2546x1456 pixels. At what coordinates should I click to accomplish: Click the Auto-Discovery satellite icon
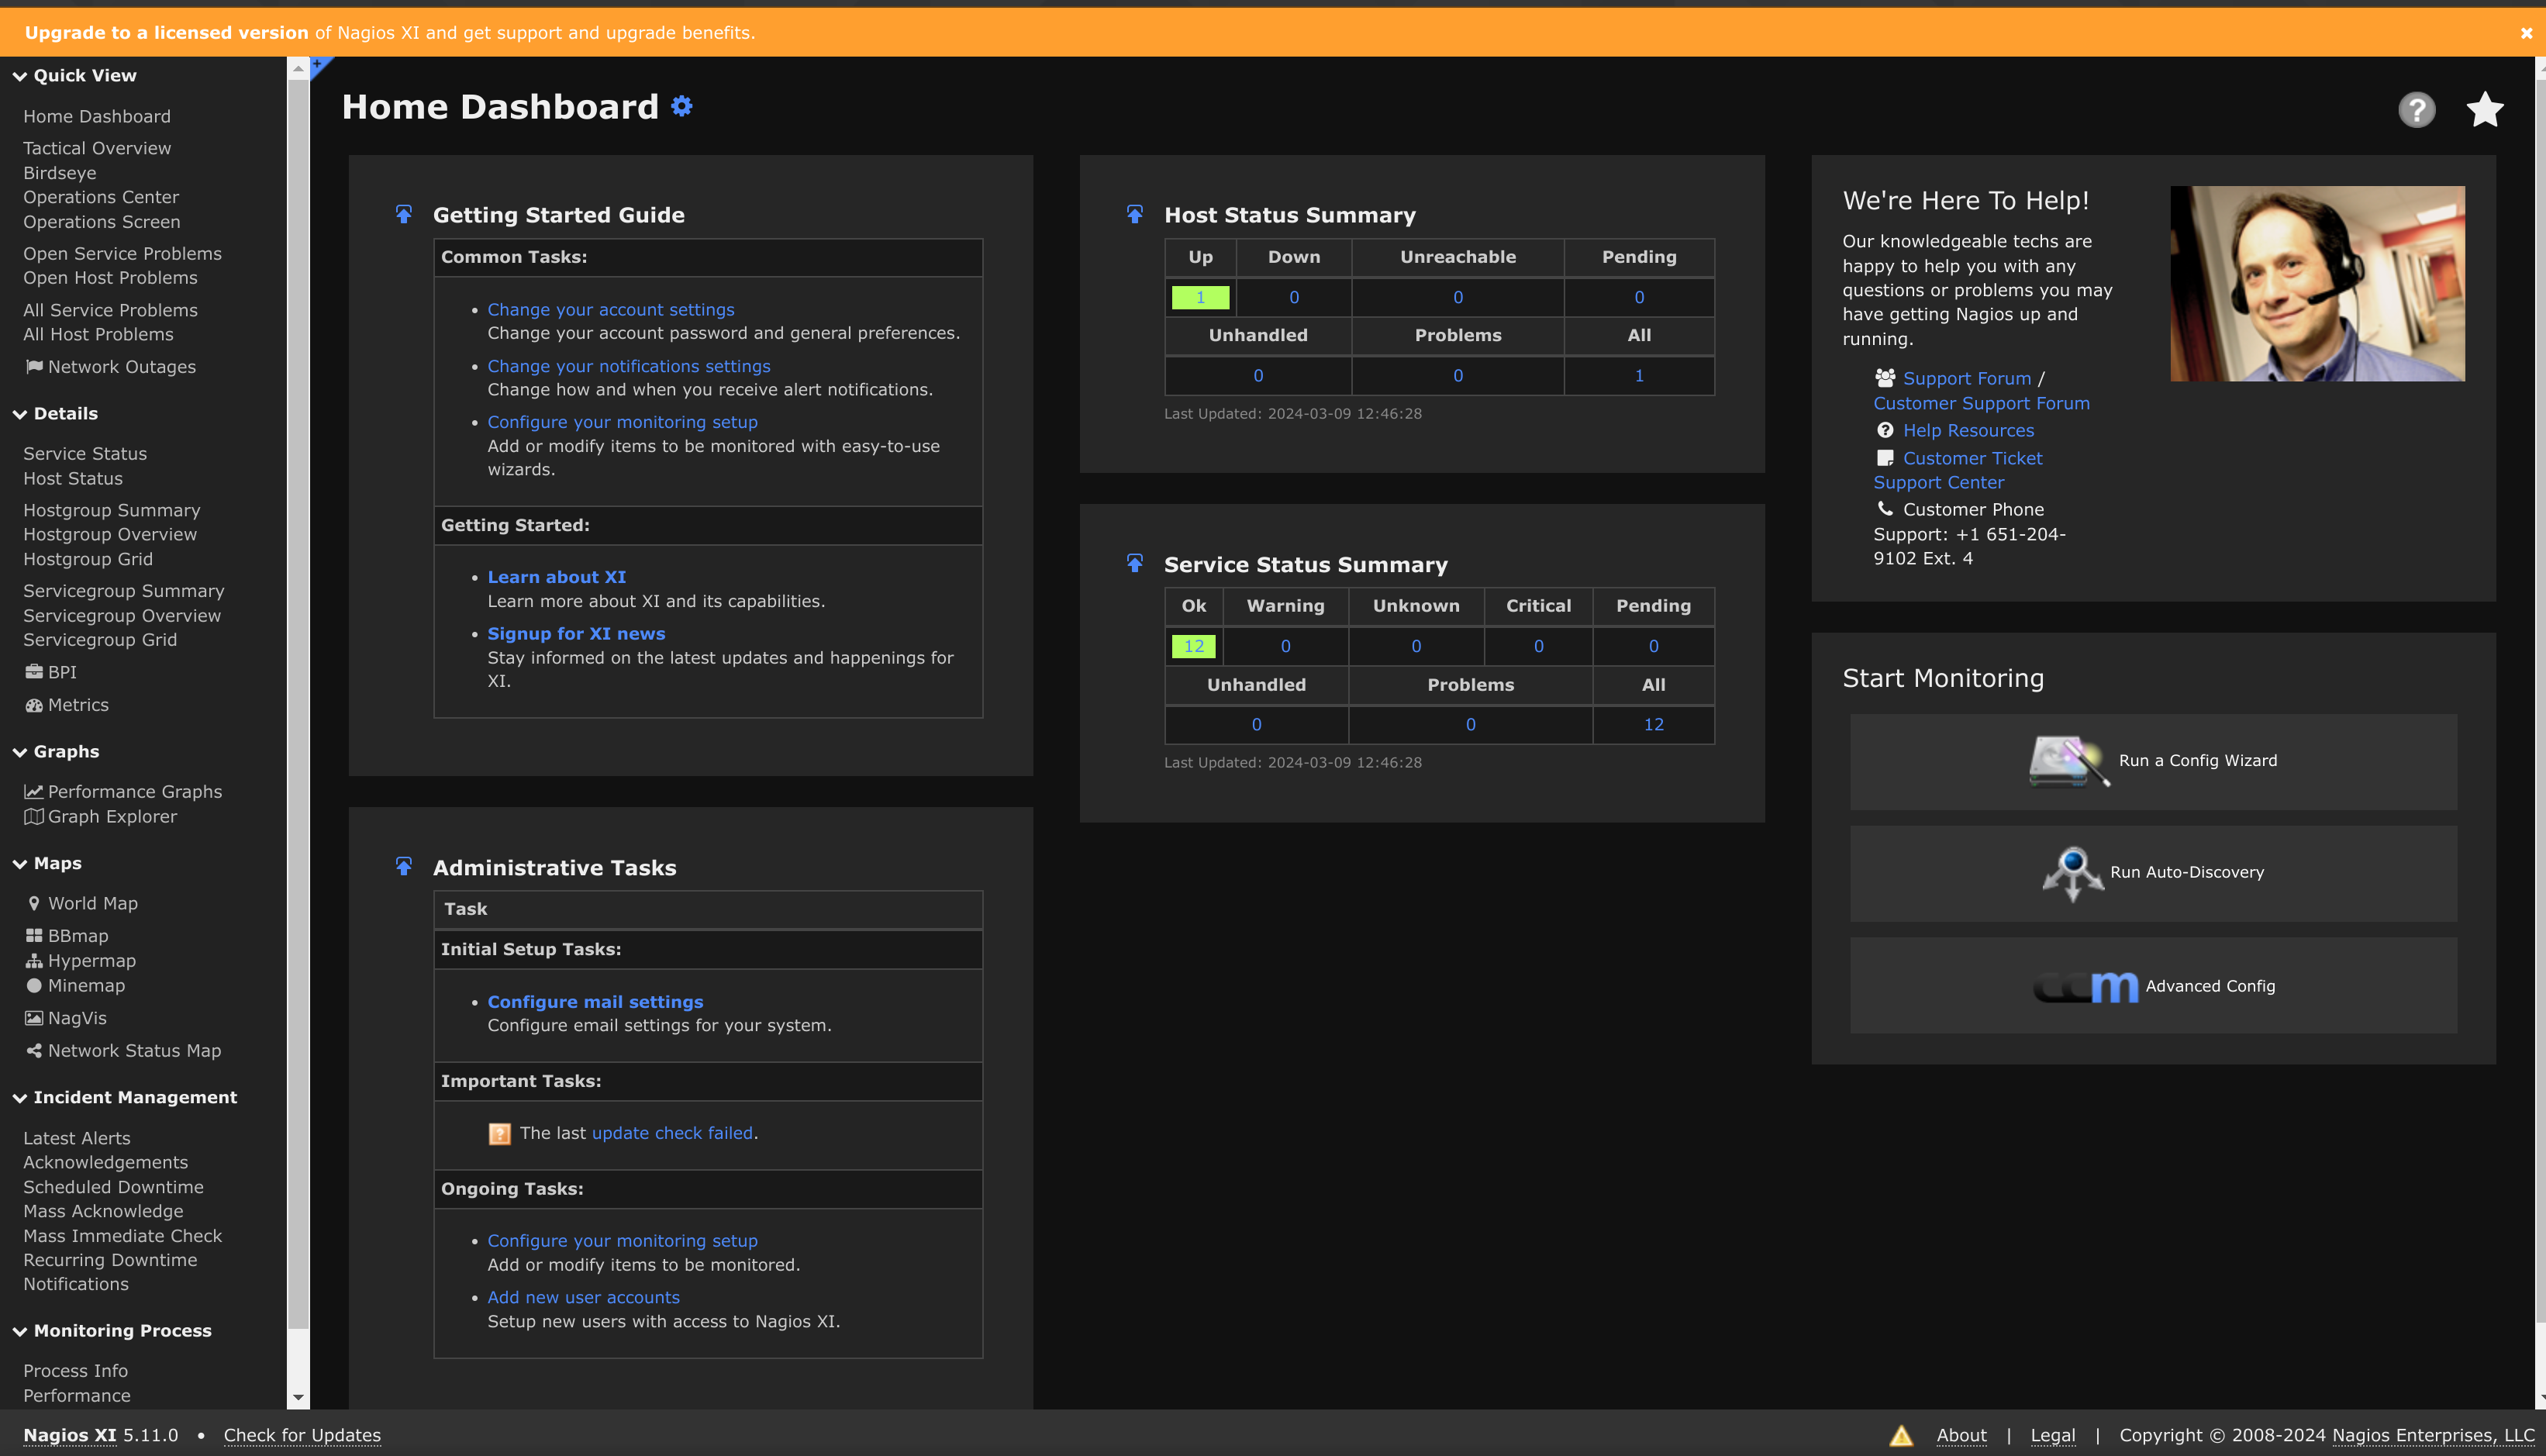(x=2072, y=873)
